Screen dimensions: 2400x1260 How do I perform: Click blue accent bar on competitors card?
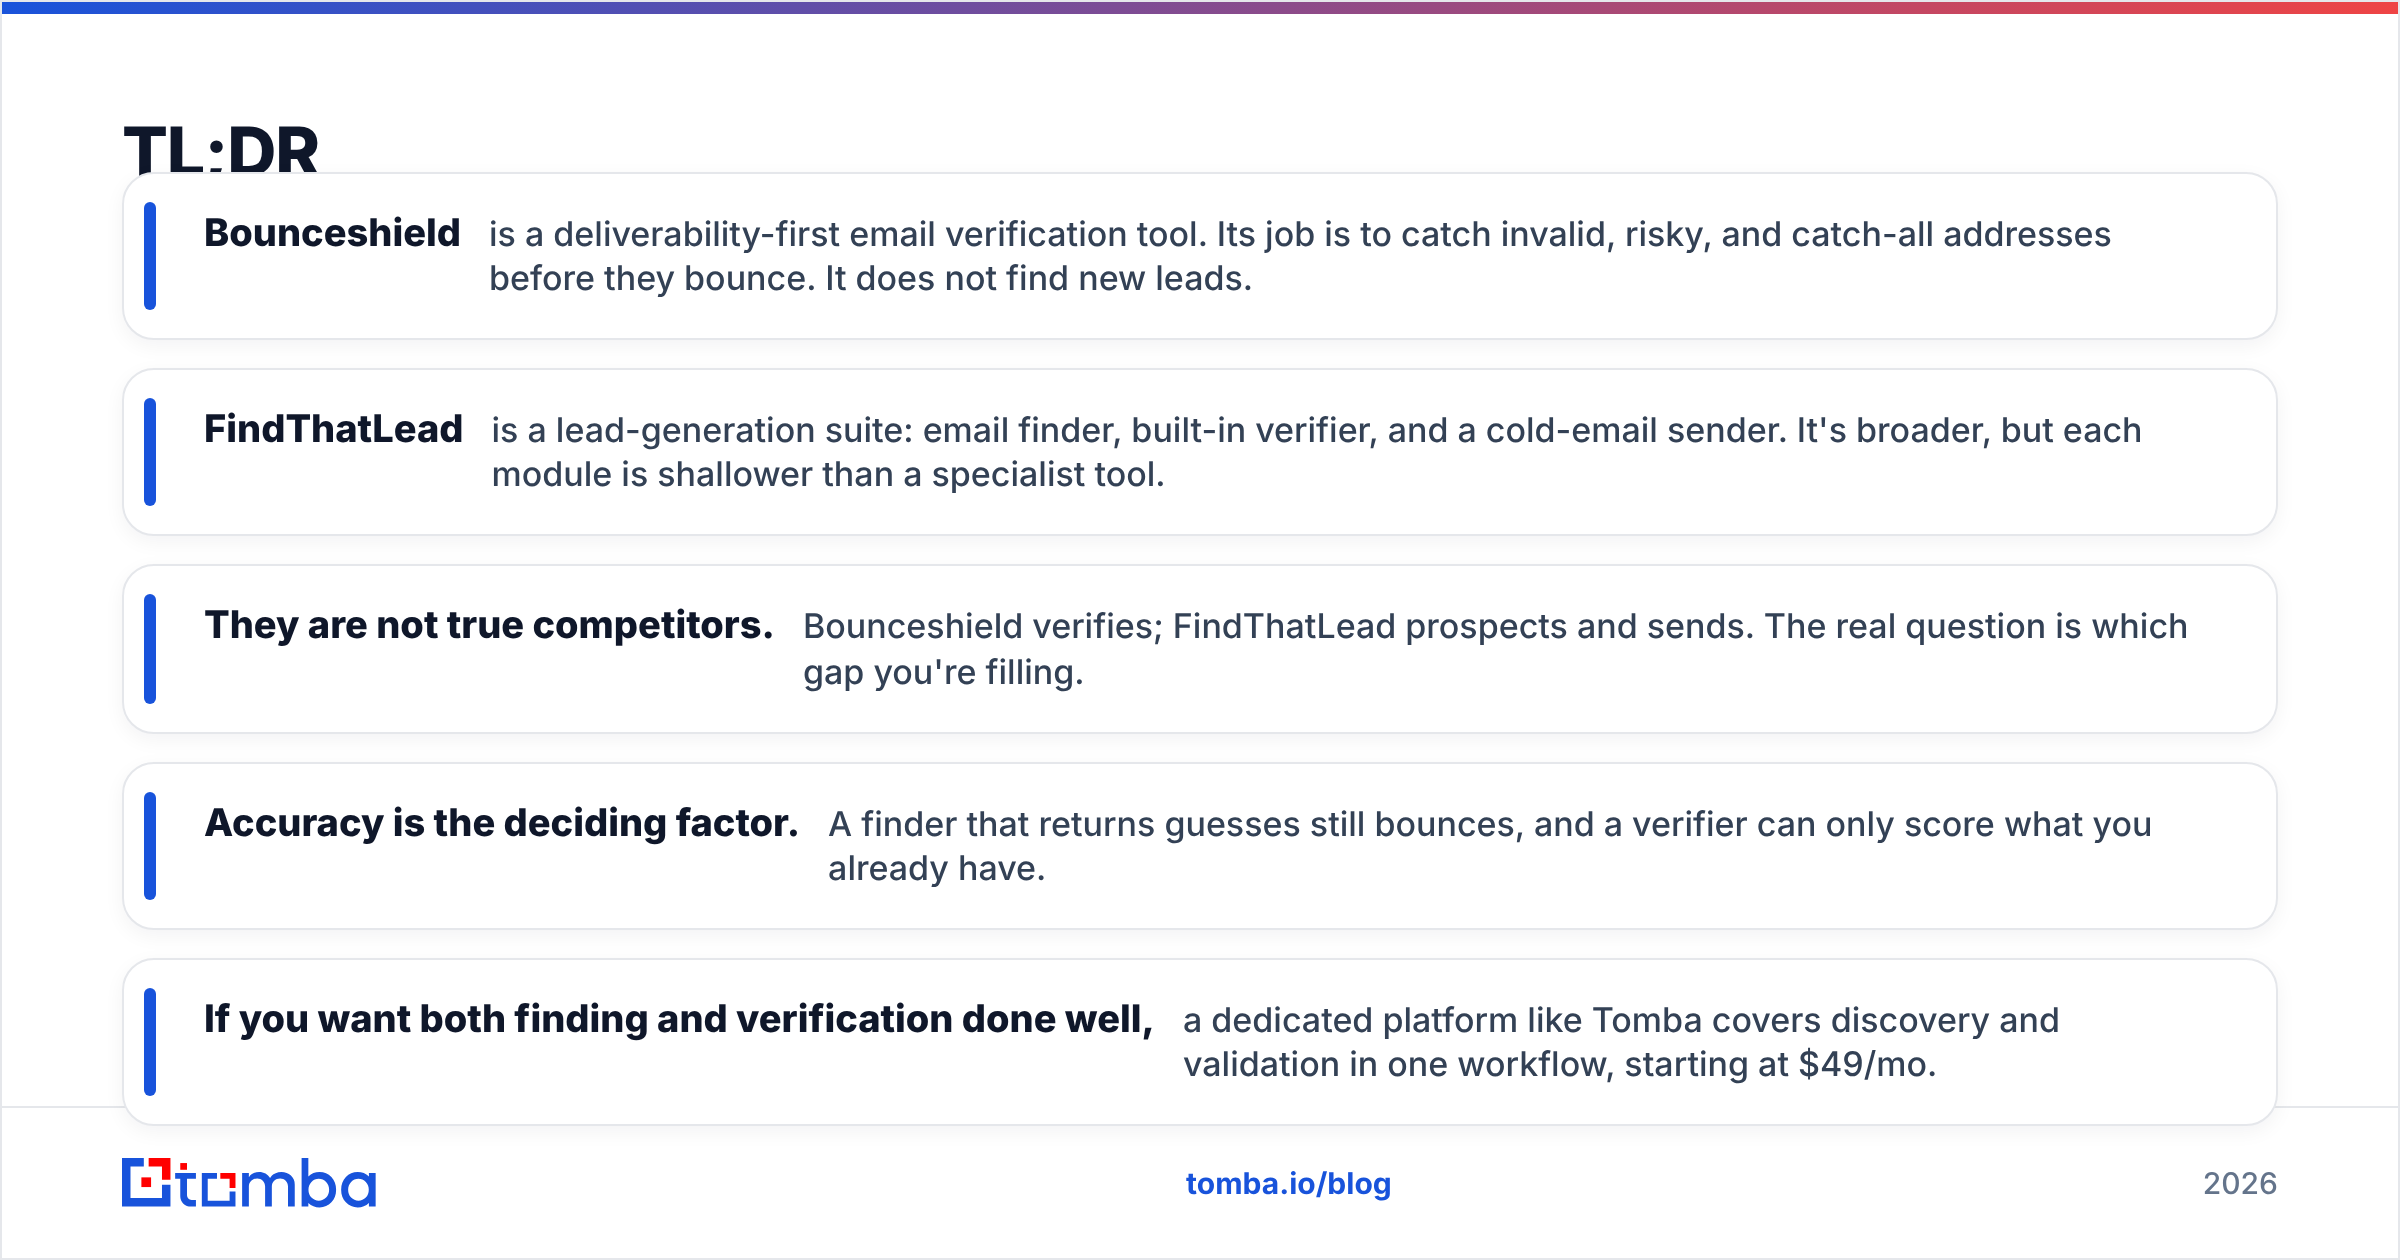point(150,649)
